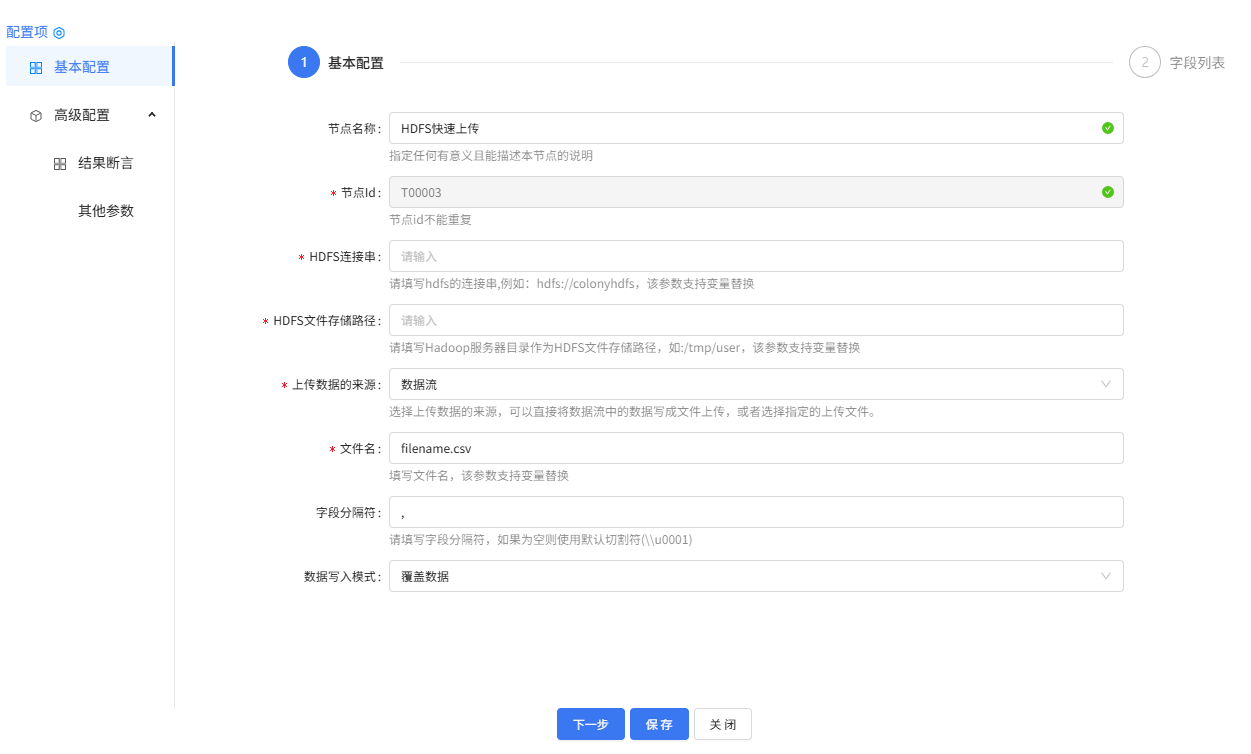Collapse the 高级配置 section chevron

point(152,114)
